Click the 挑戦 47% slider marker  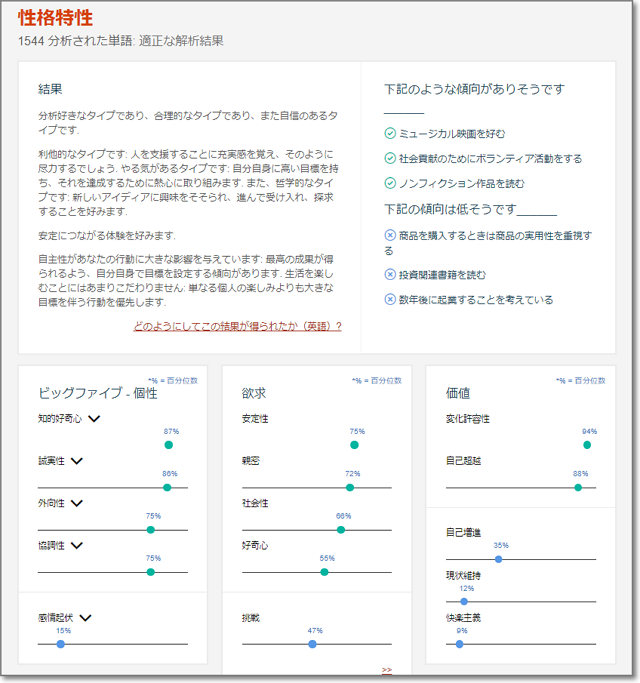[x=313, y=644]
